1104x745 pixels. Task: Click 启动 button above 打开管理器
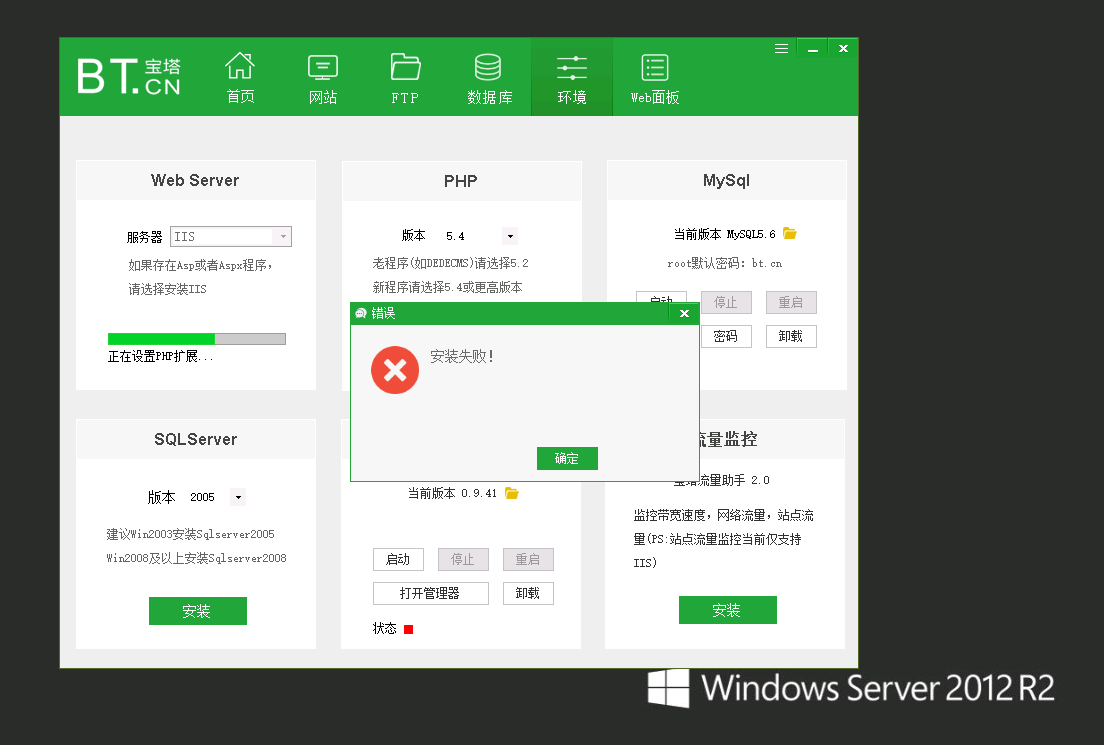pos(398,559)
